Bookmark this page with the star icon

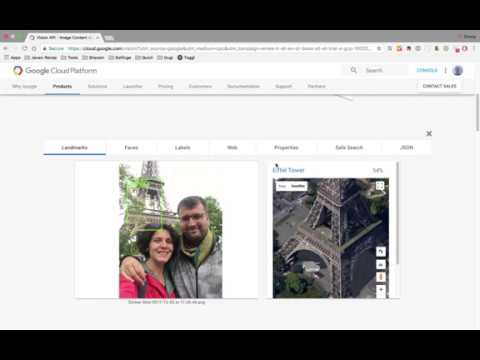click(x=379, y=49)
